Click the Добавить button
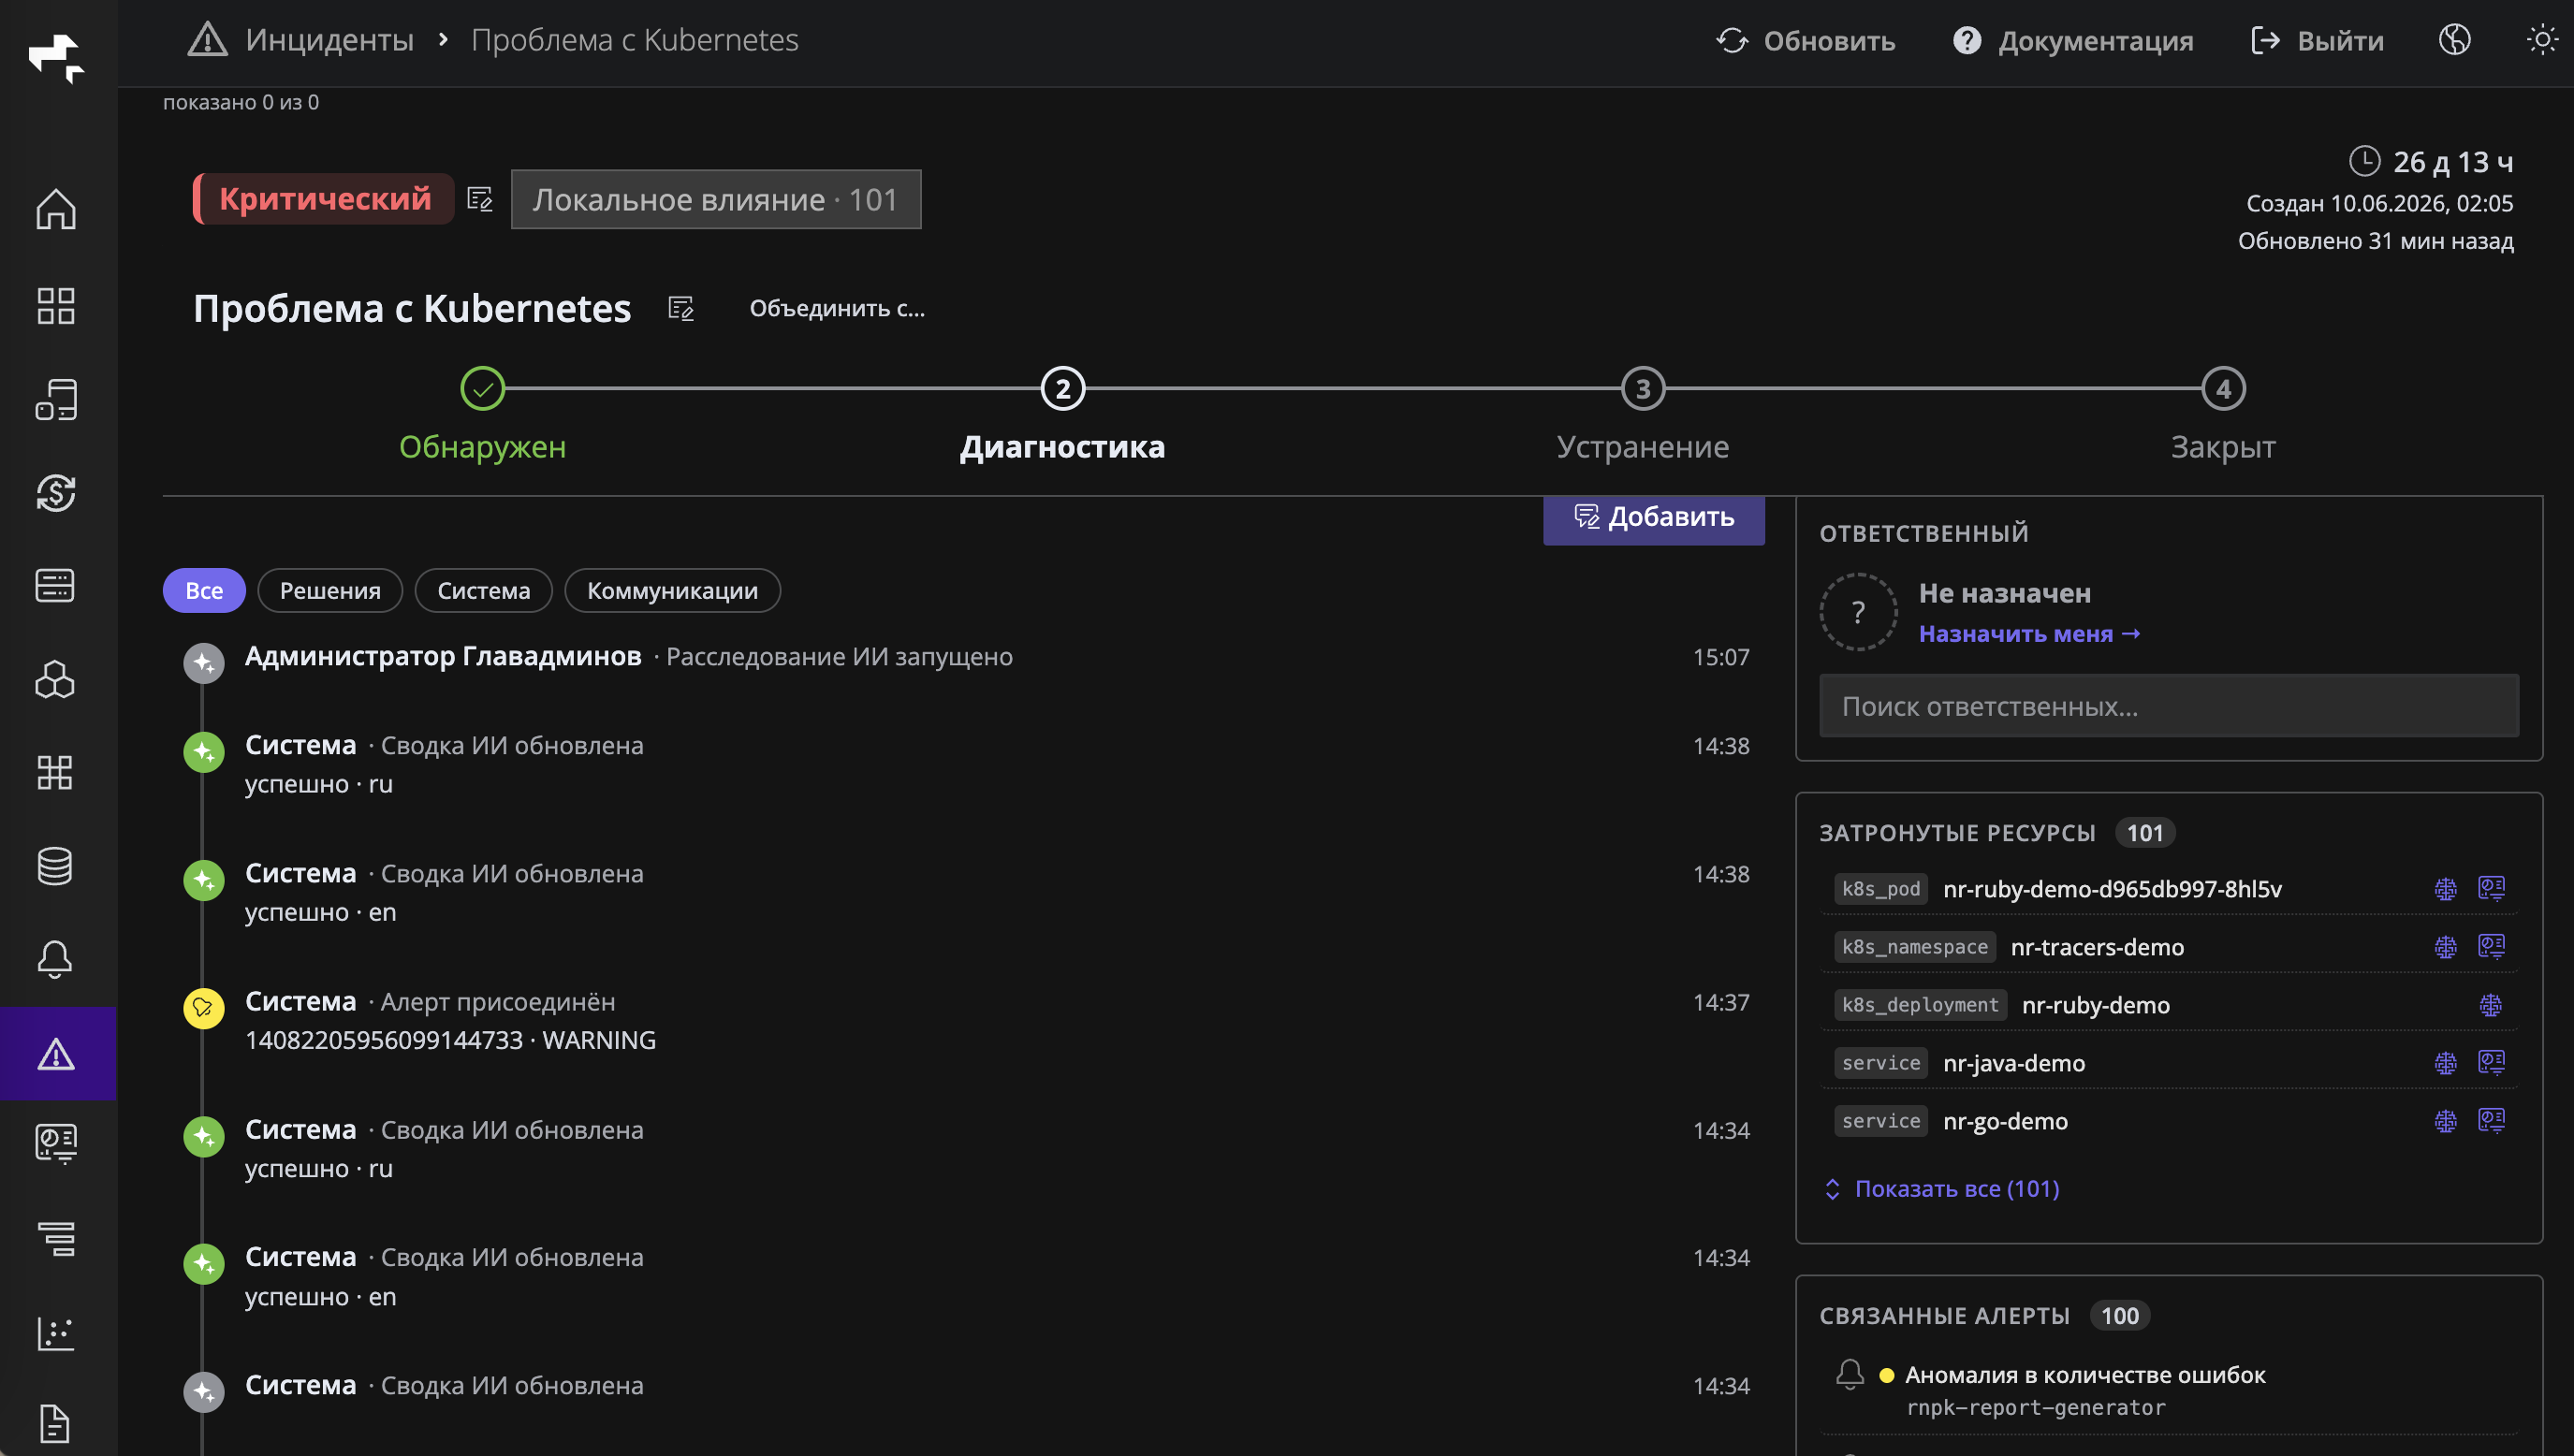Image resolution: width=2574 pixels, height=1456 pixels. 1654,518
